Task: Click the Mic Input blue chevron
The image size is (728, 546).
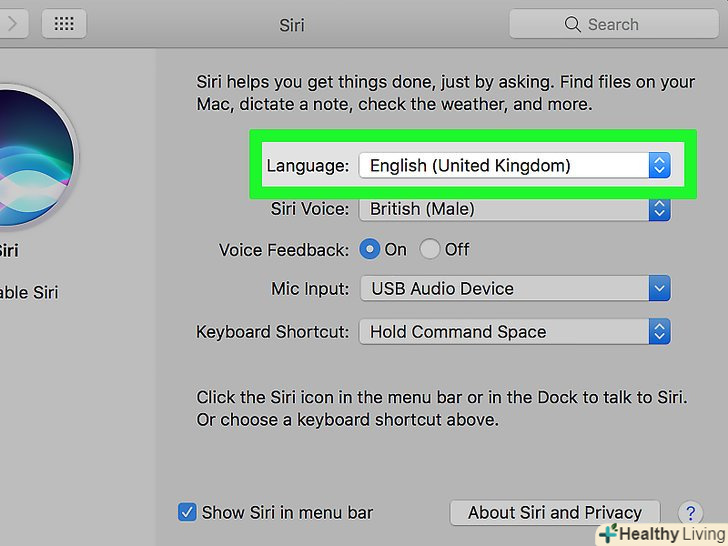Action: pyautogui.click(x=658, y=289)
